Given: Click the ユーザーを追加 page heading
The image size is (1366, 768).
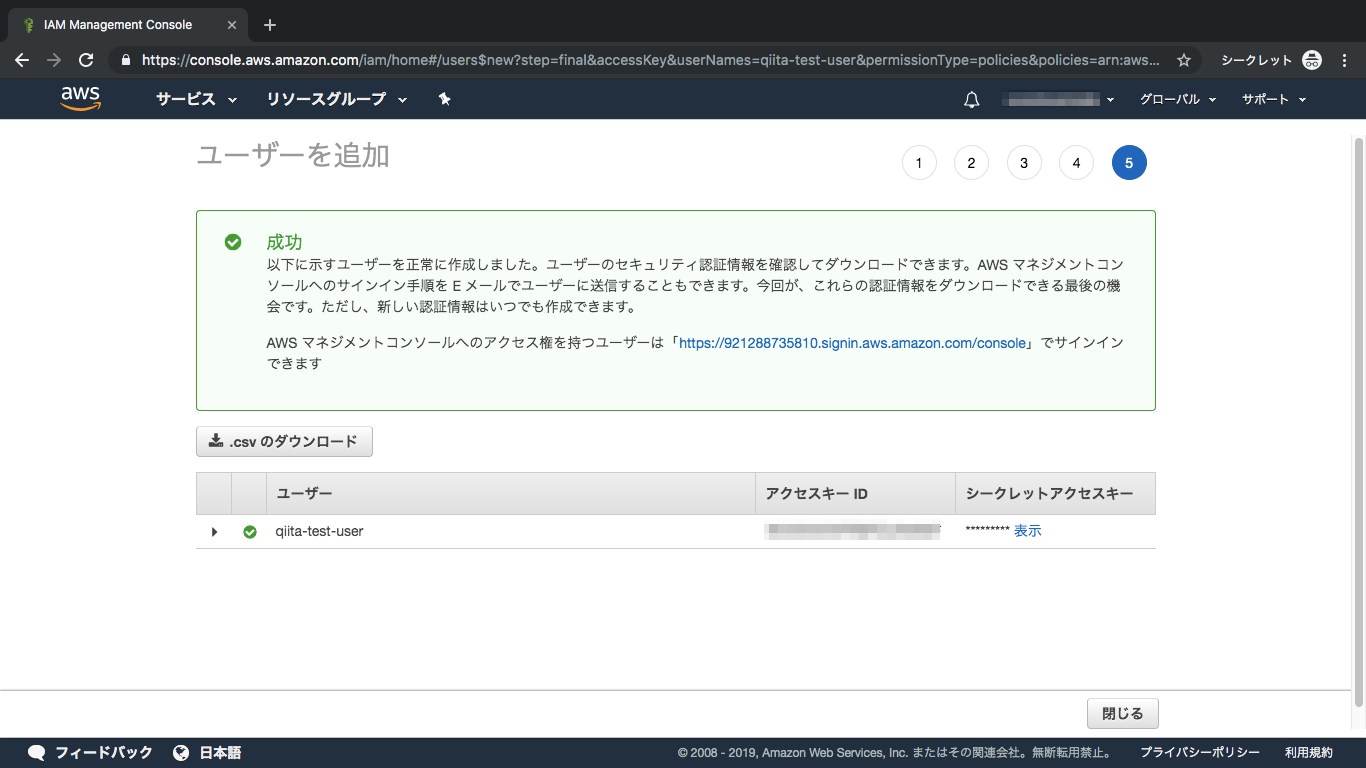Looking at the screenshot, I should point(293,156).
